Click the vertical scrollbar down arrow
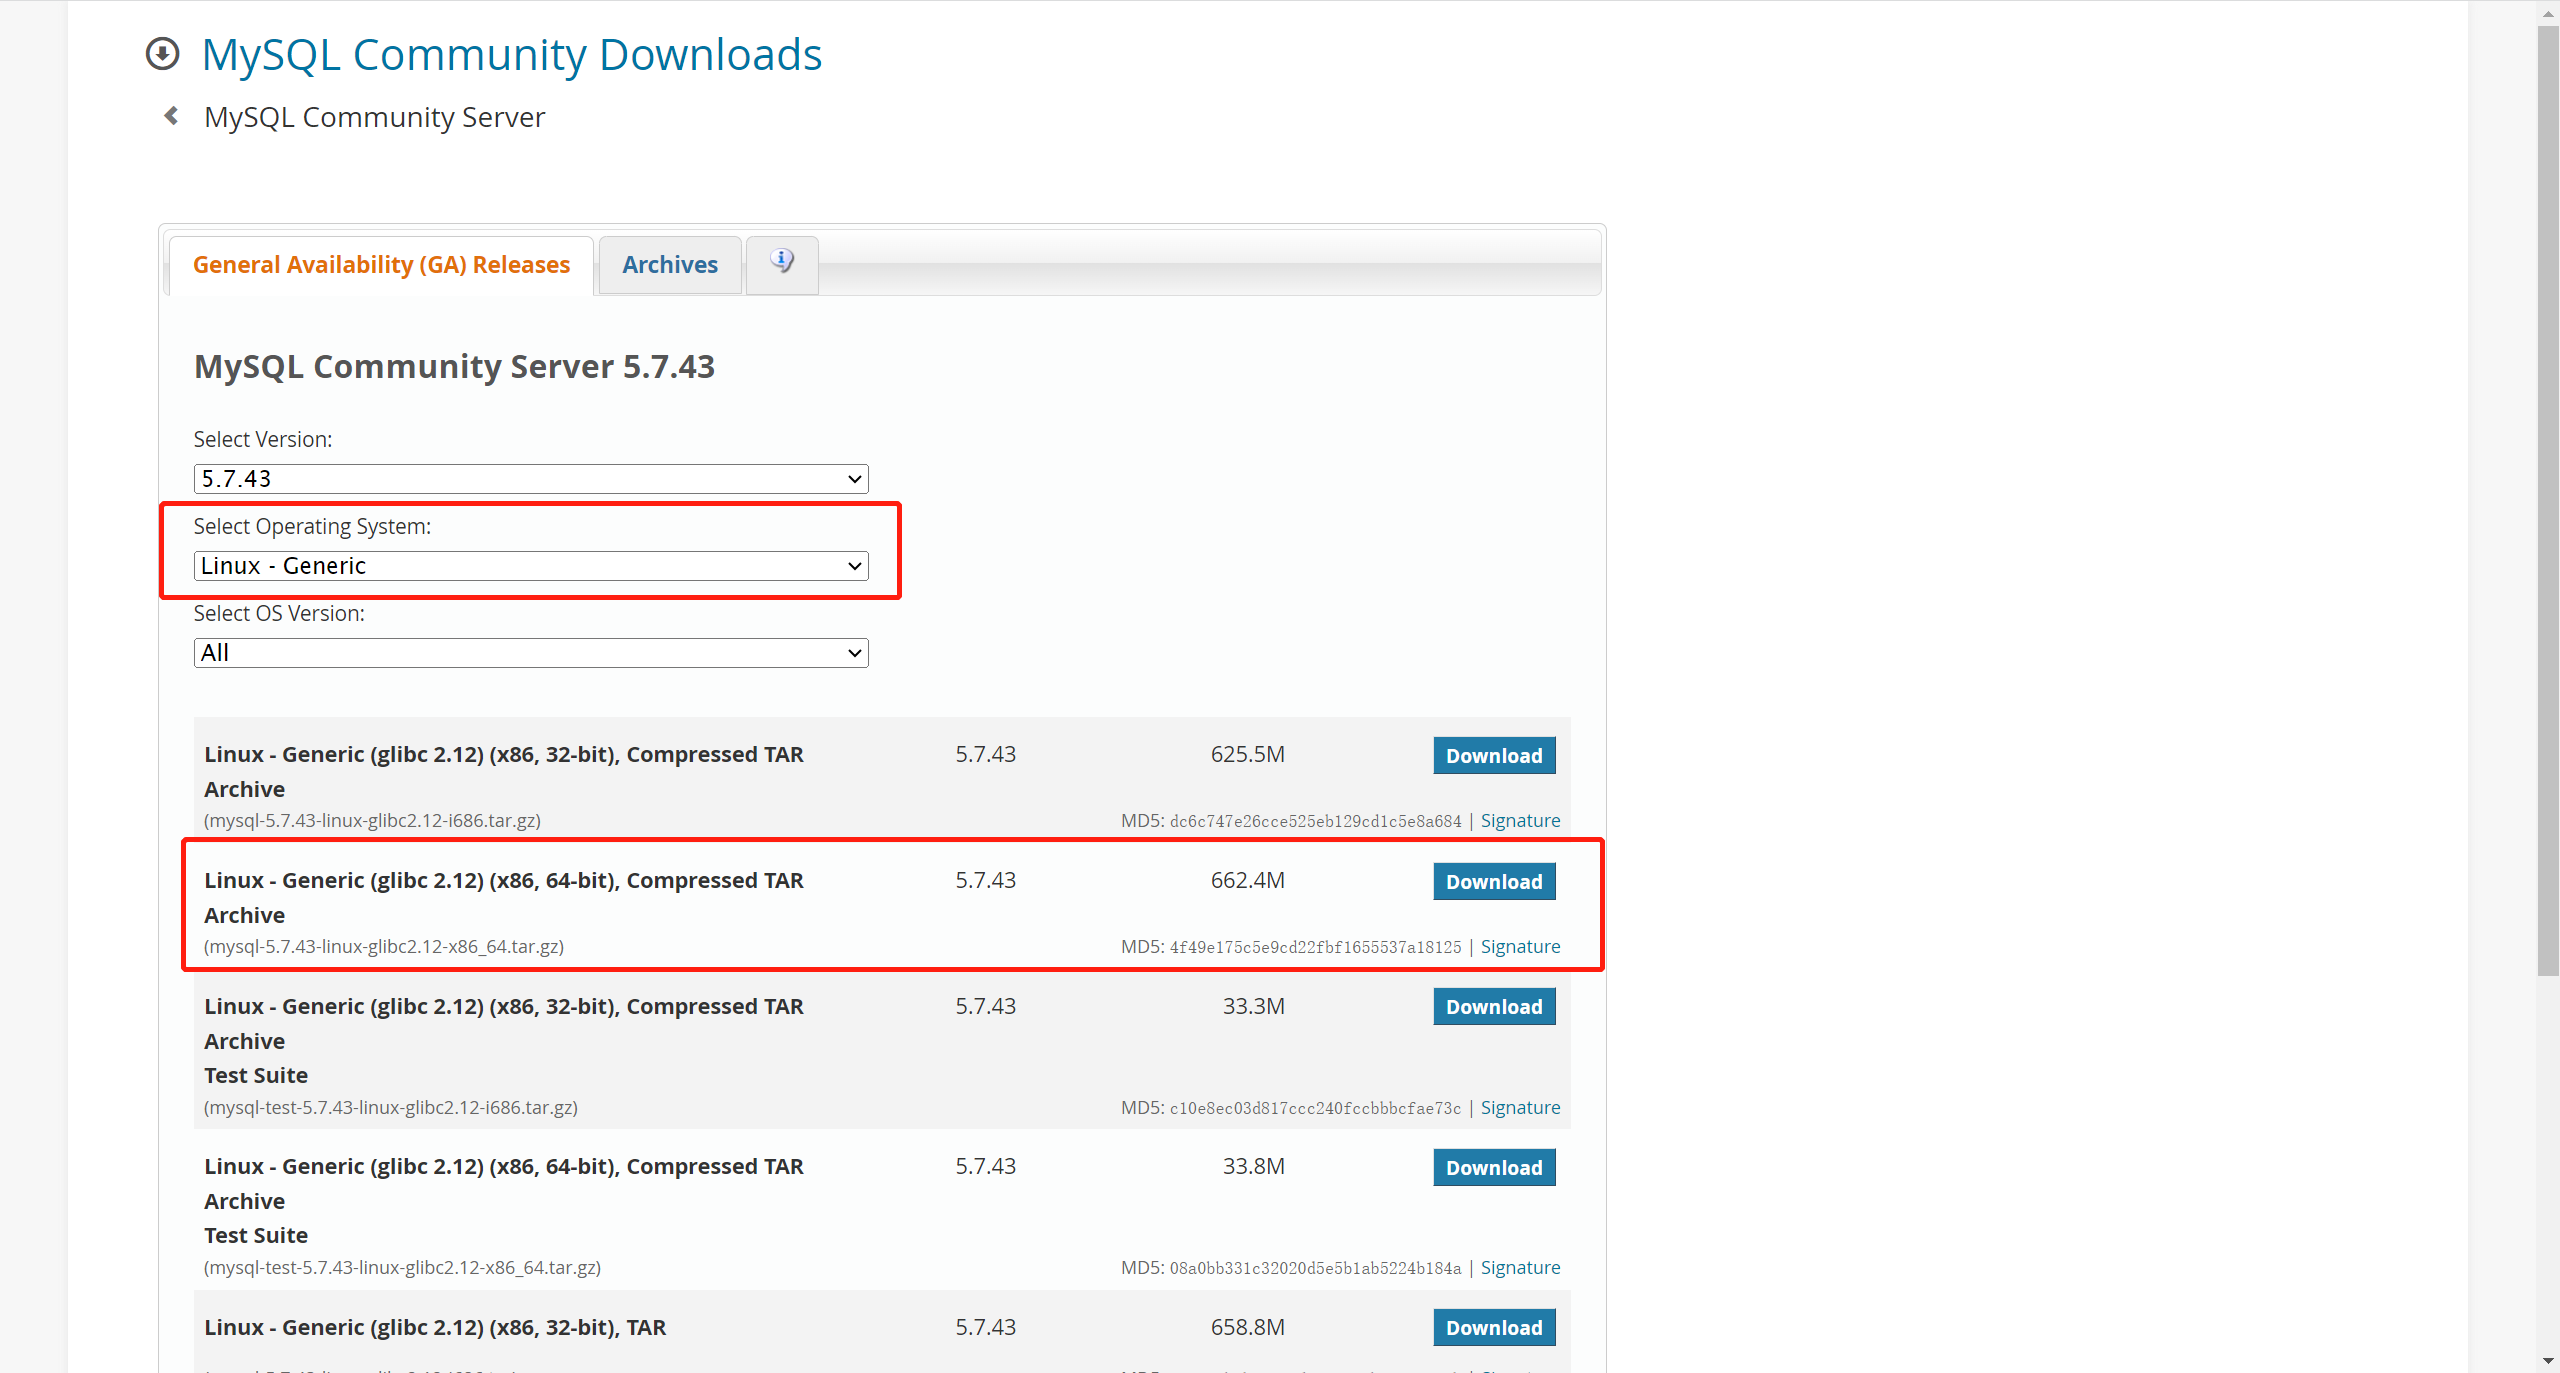Screen dimensions: 2560x1373 [x=2548, y=1361]
